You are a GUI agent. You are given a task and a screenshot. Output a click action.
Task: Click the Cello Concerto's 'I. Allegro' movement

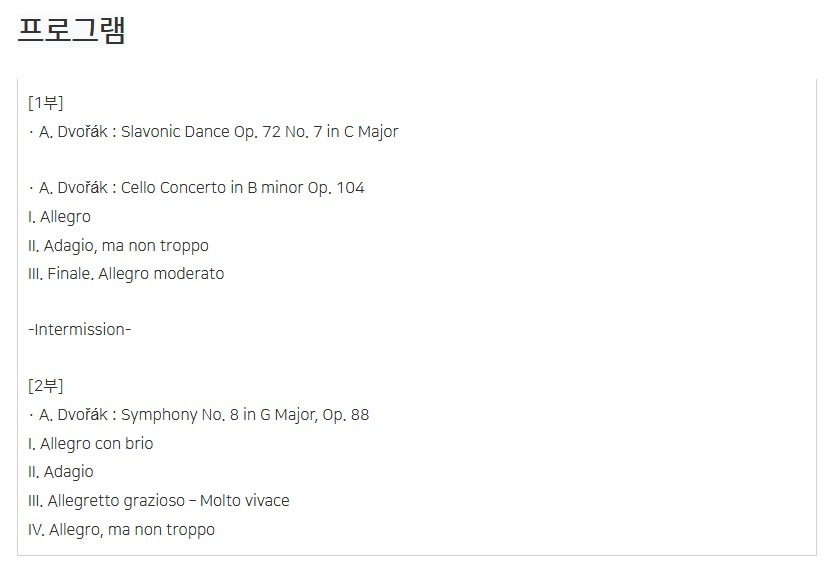[60, 217]
